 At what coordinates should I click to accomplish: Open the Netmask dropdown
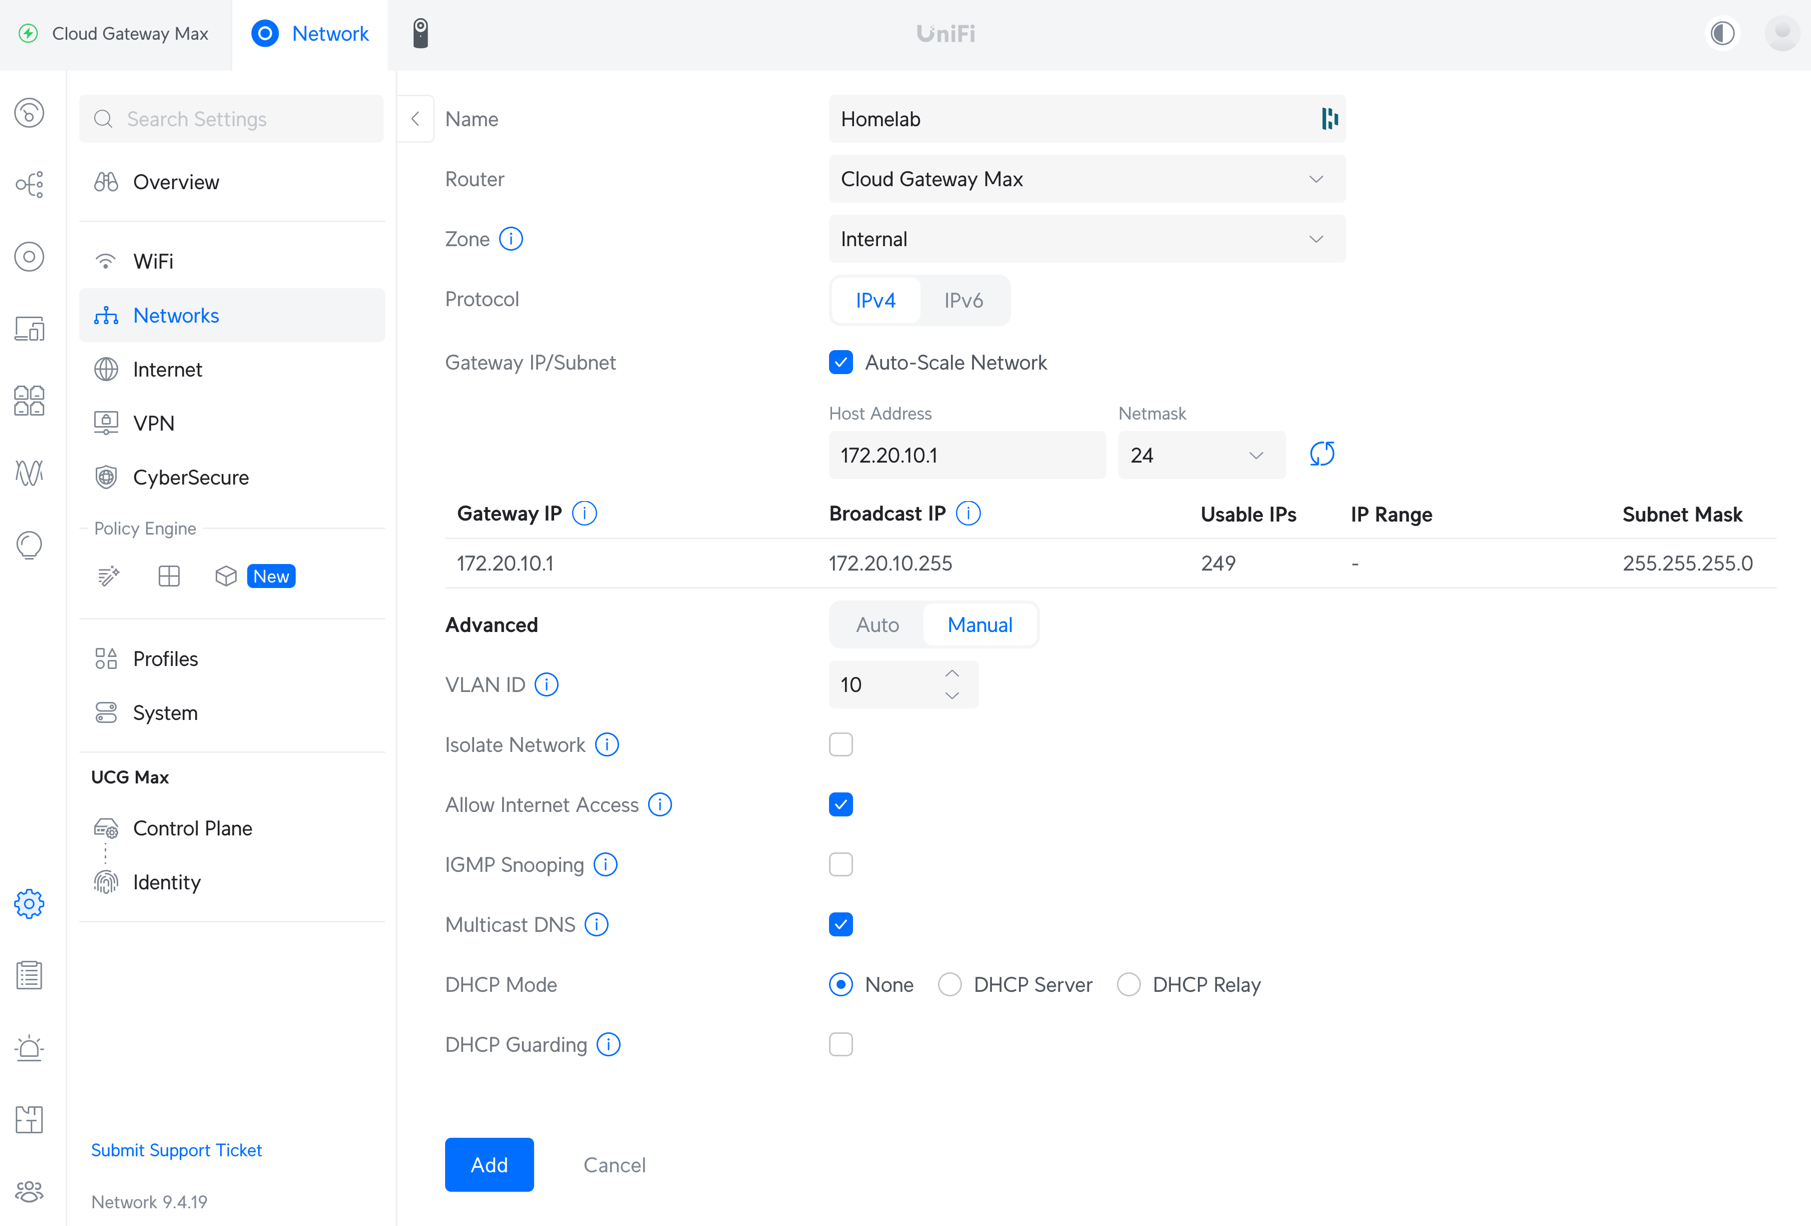(1200, 456)
